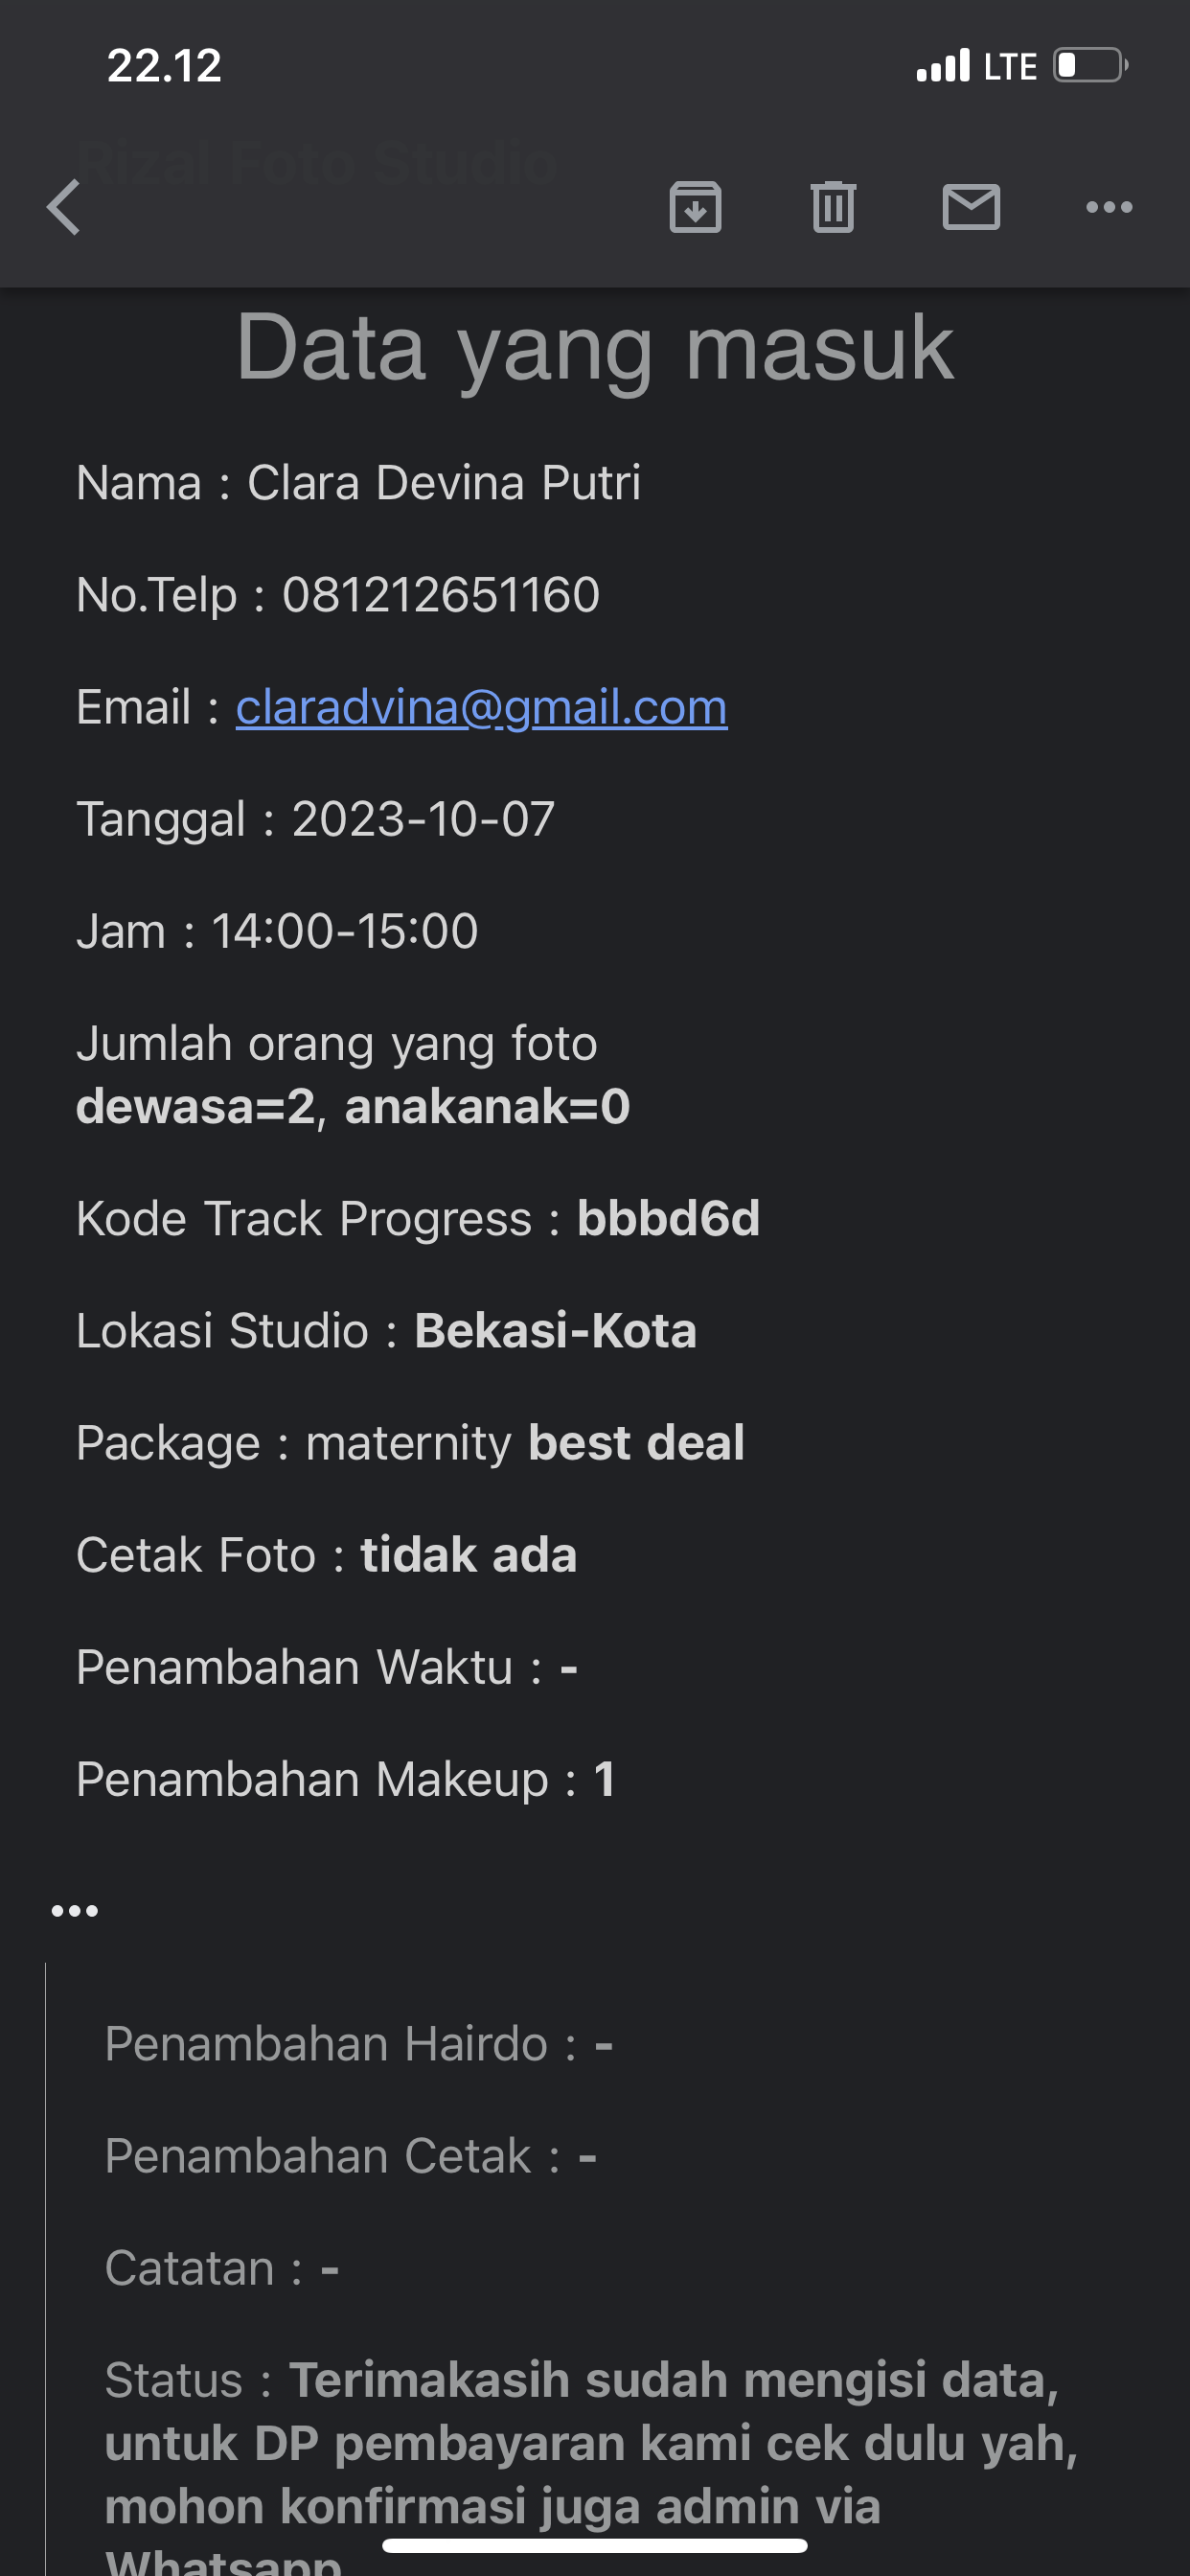Screen dimensions: 1190x2576
Task: Archive this email
Action: point(695,207)
